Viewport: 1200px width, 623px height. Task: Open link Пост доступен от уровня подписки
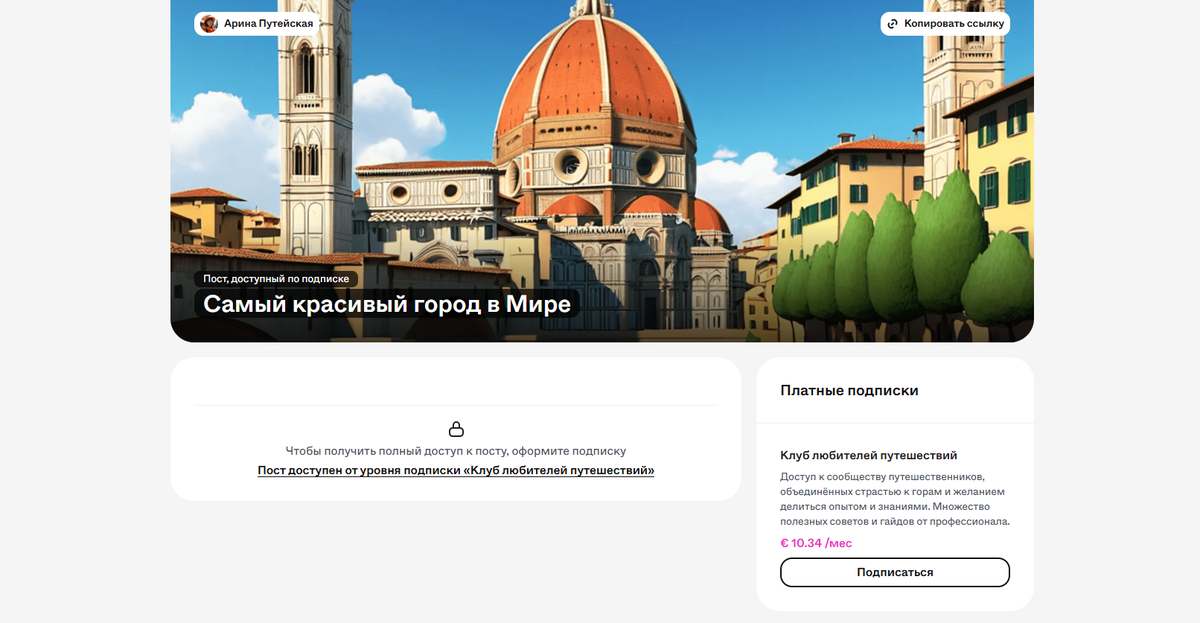[456, 470]
